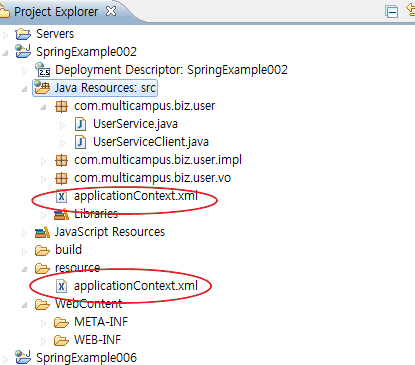
Task: Expand the com.multicampus.biz.user.impl package
Action: tap(43, 161)
